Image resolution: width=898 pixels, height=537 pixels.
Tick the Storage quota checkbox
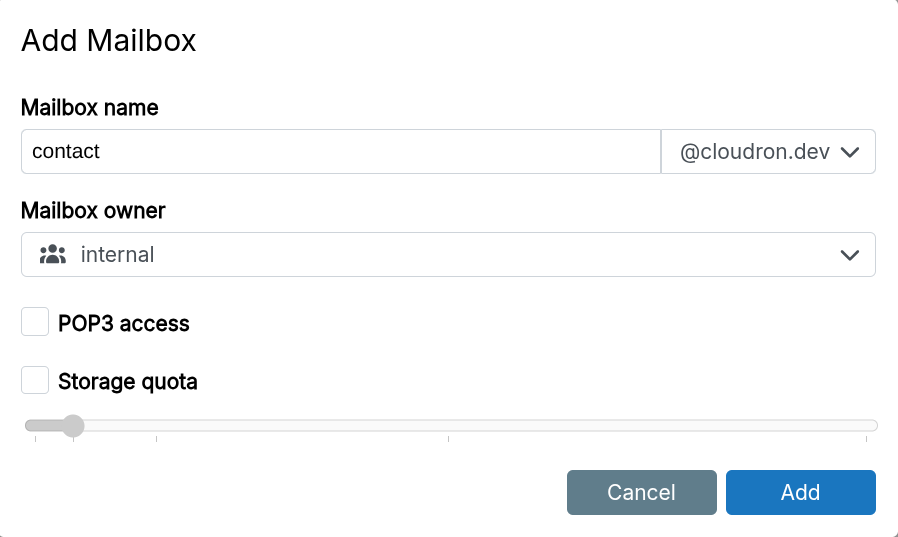(36, 381)
